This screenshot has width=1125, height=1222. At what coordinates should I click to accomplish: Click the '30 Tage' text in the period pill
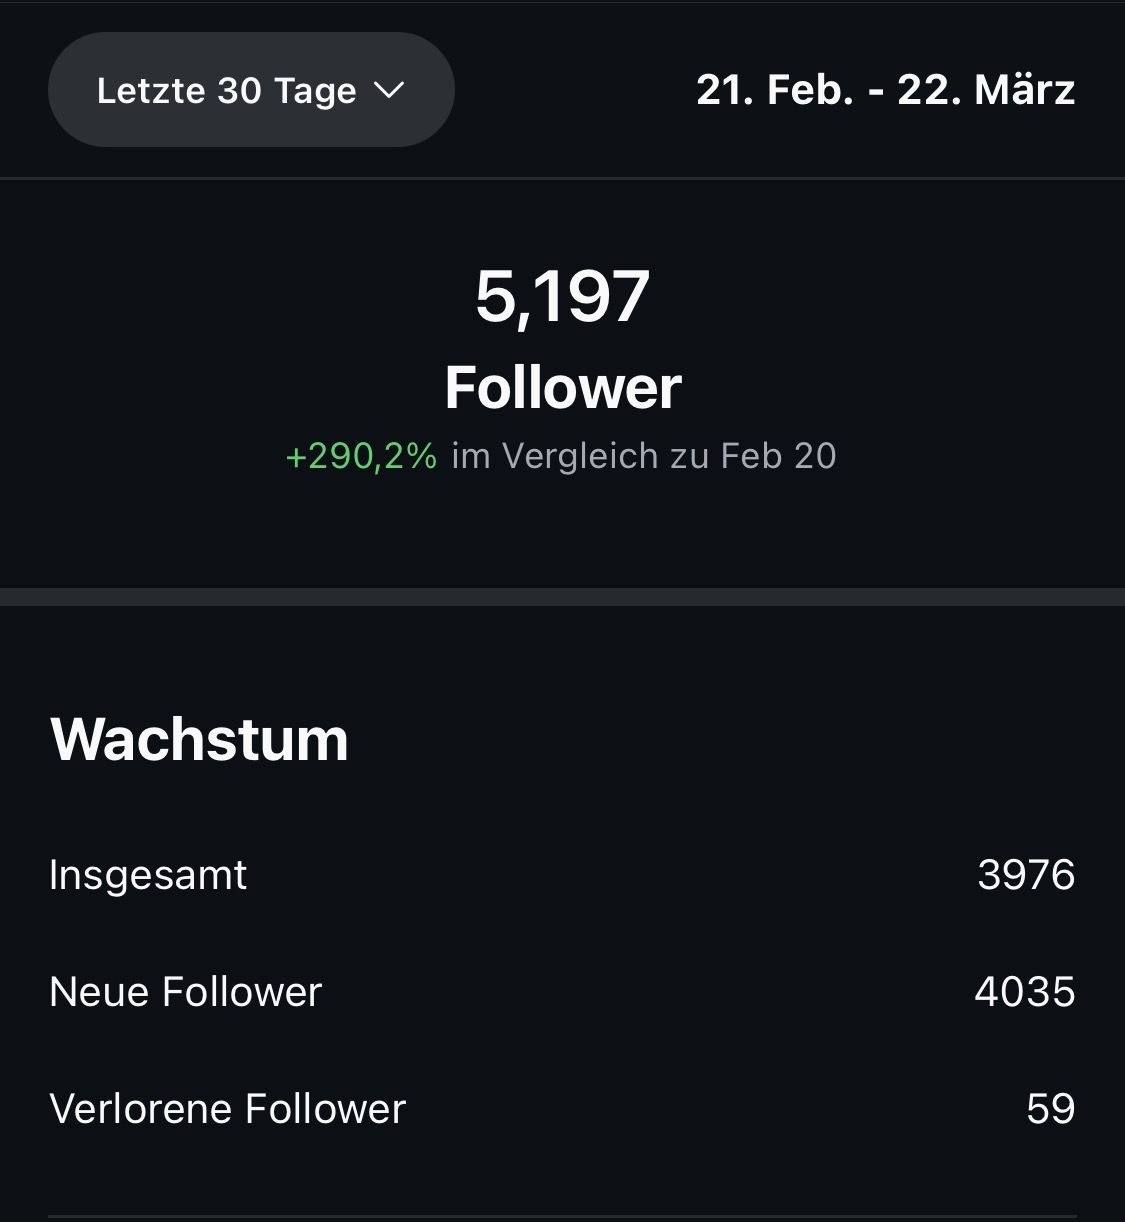(287, 91)
